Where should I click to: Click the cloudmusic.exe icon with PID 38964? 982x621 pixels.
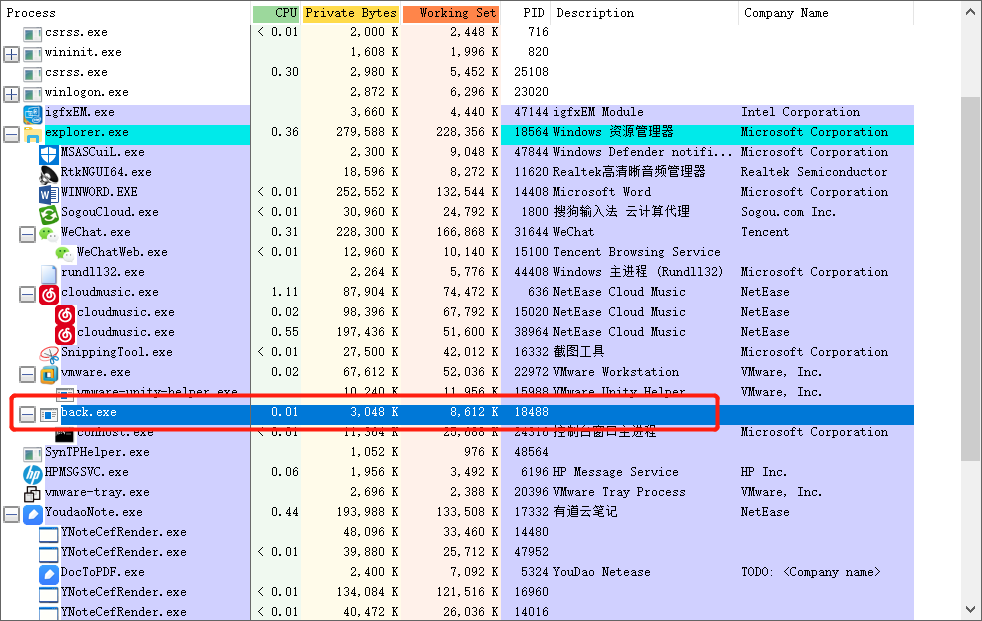click(65, 334)
